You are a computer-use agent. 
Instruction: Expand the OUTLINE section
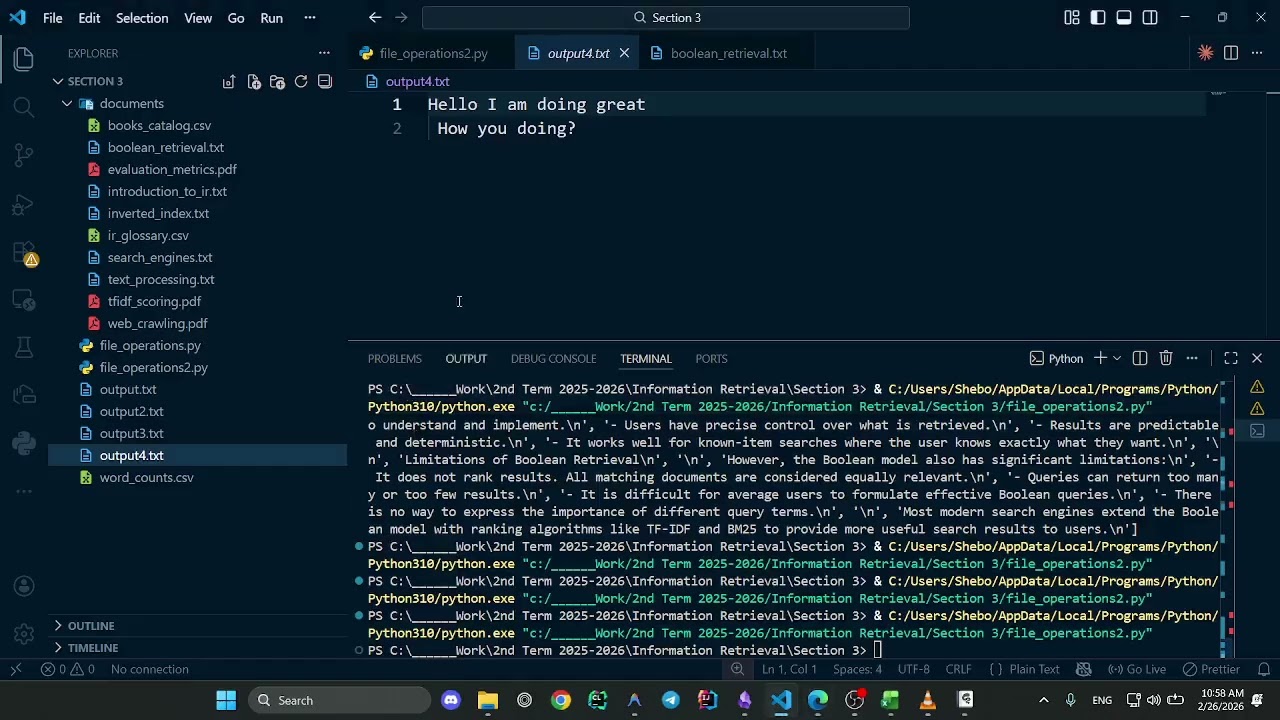[x=91, y=626]
